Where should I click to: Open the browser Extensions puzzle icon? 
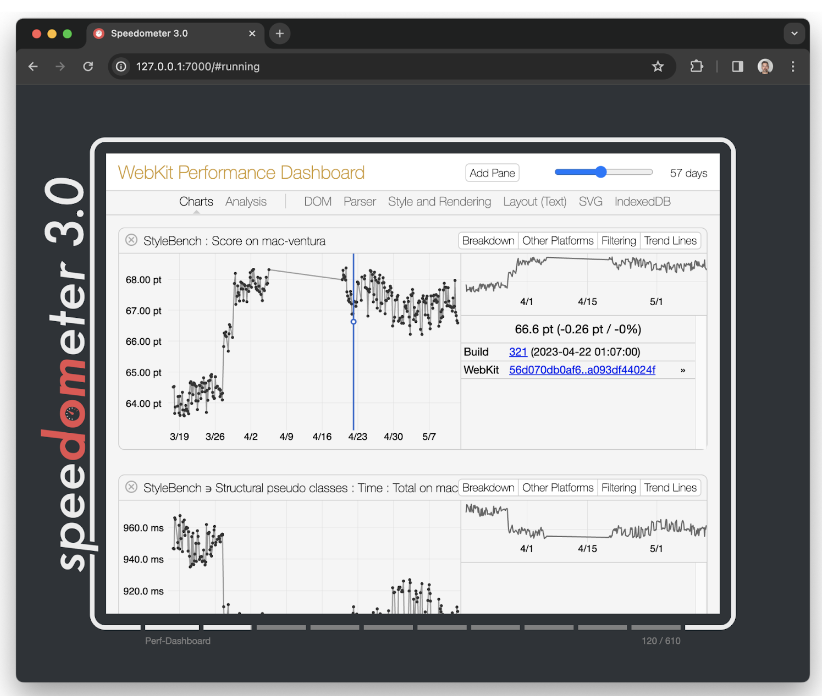[x=696, y=67]
